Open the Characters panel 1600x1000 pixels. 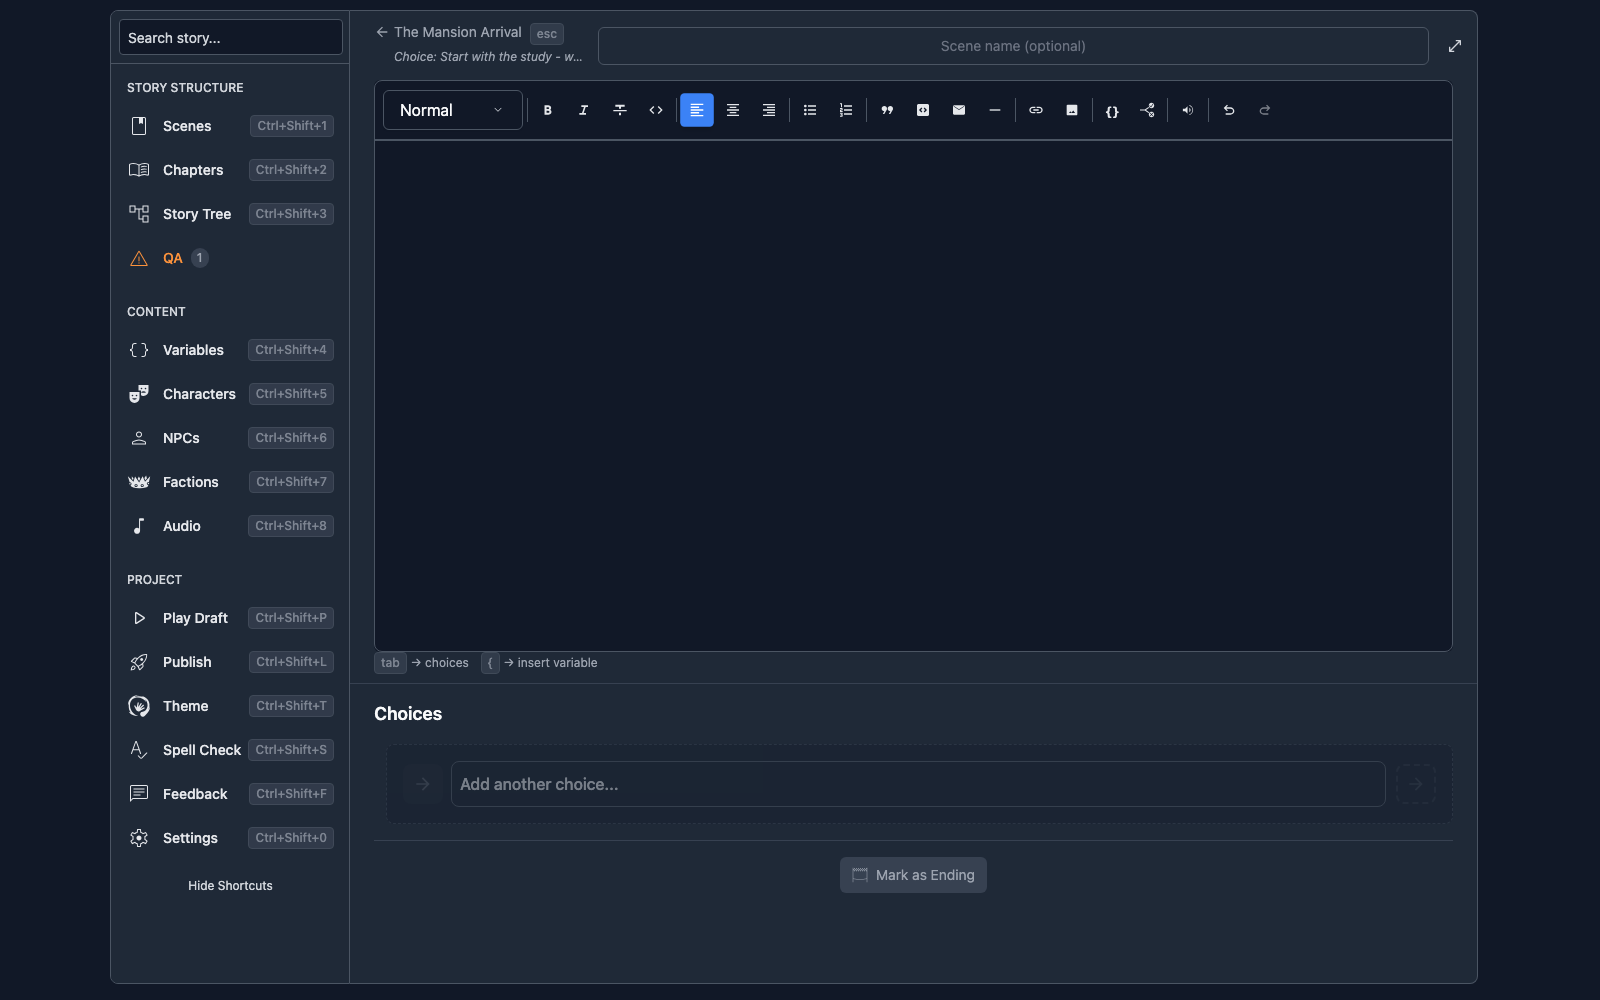(x=200, y=393)
